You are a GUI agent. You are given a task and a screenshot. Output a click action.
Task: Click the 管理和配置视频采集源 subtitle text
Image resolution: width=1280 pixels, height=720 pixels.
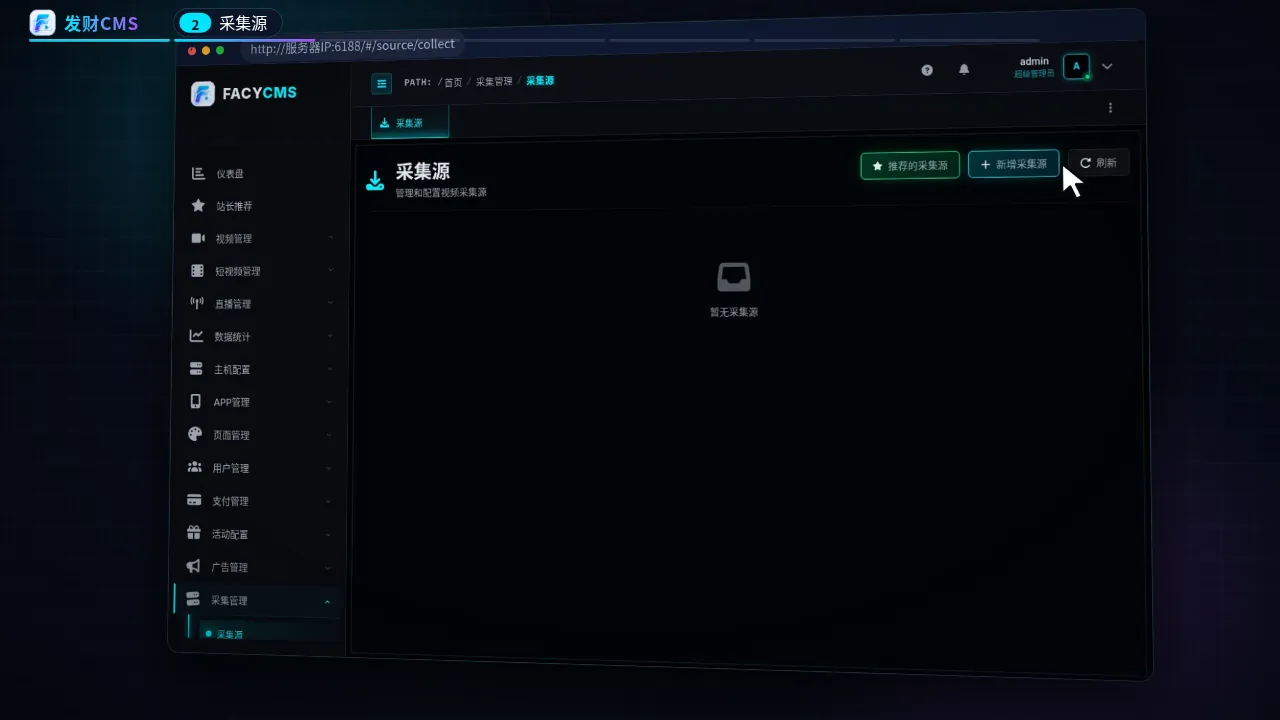click(441, 192)
